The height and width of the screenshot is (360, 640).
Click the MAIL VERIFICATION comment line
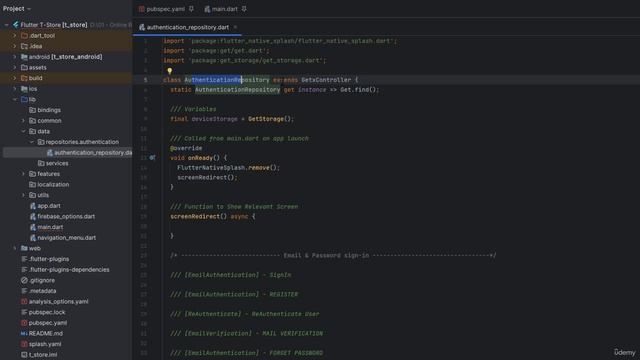(247, 333)
